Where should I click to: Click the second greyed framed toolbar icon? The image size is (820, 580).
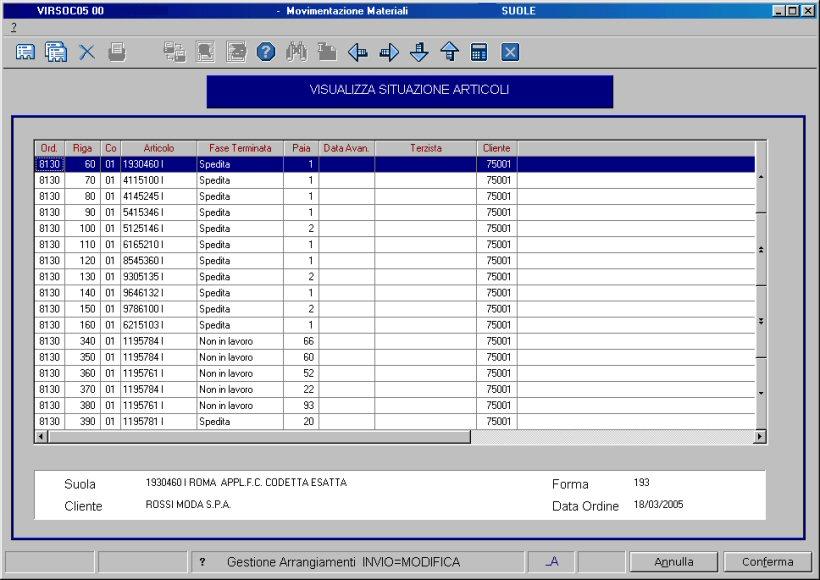[x=236, y=52]
